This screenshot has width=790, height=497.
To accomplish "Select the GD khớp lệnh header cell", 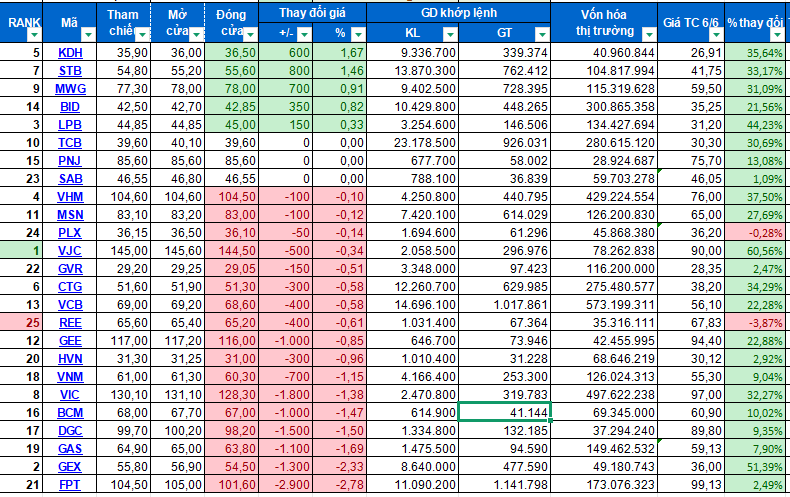I will [x=458, y=13].
